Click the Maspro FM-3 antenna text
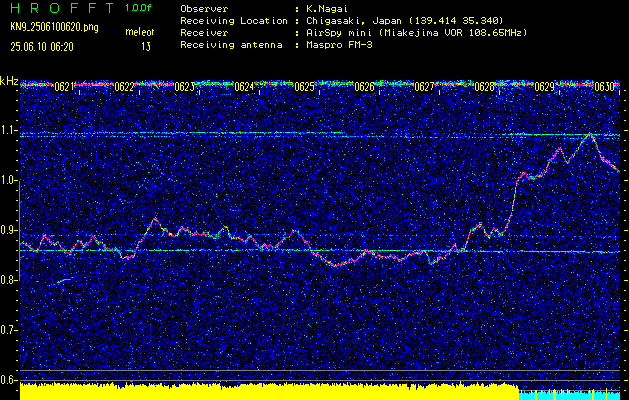 click(x=339, y=45)
